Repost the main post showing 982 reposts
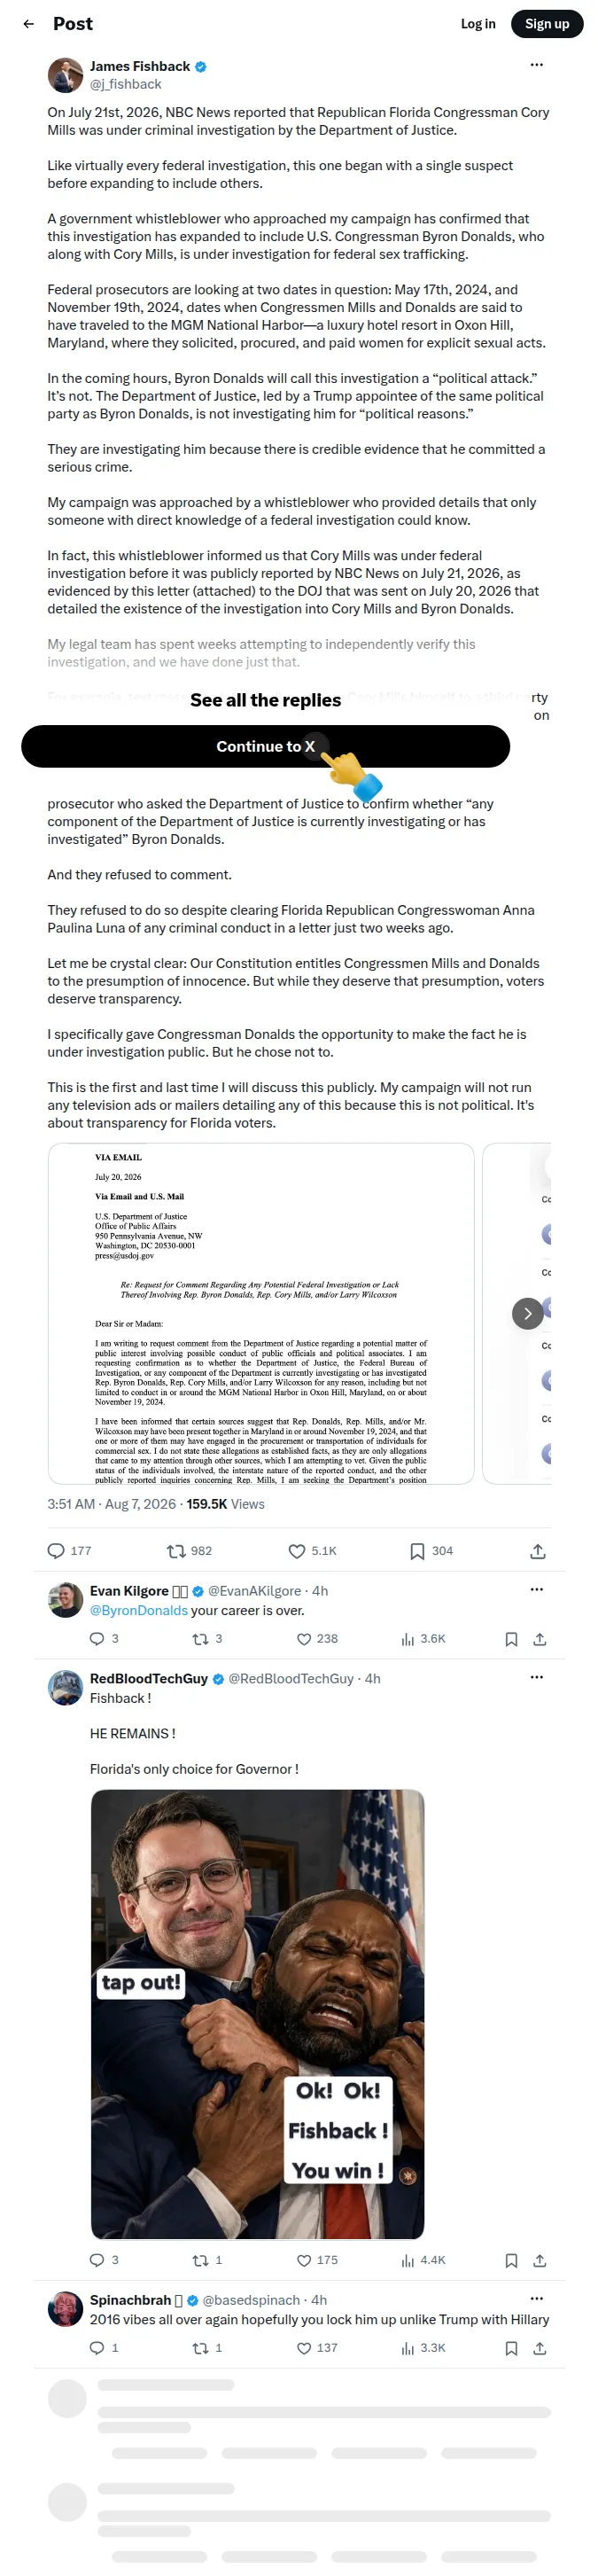Screen dimensions: 598x2576 click(x=190, y=1551)
